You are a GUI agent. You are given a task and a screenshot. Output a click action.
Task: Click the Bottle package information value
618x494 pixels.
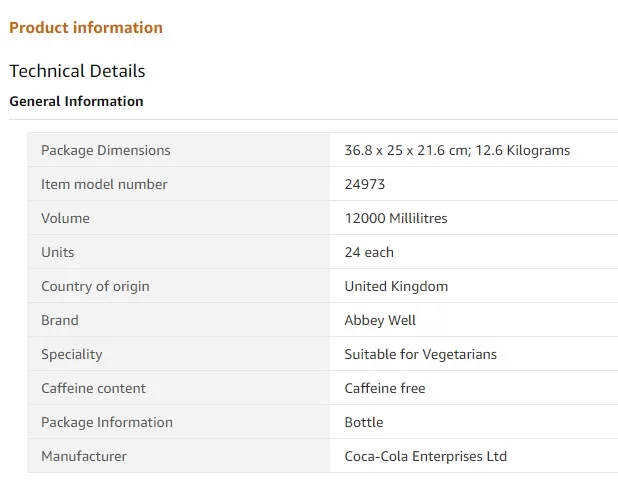[364, 422]
